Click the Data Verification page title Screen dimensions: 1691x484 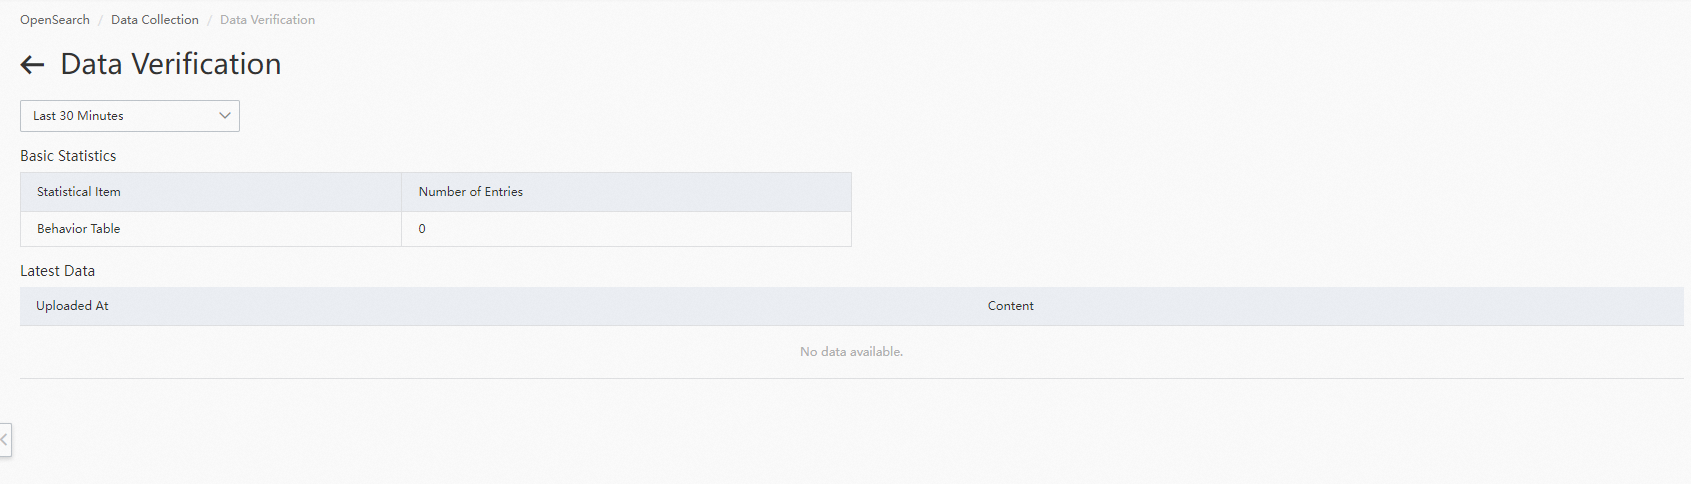pos(171,64)
